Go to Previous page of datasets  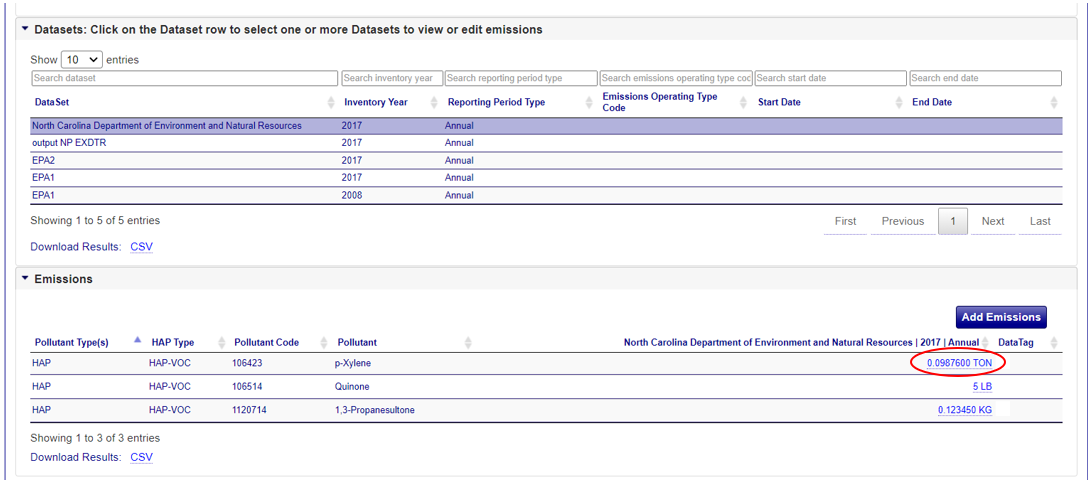(x=903, y=221)
